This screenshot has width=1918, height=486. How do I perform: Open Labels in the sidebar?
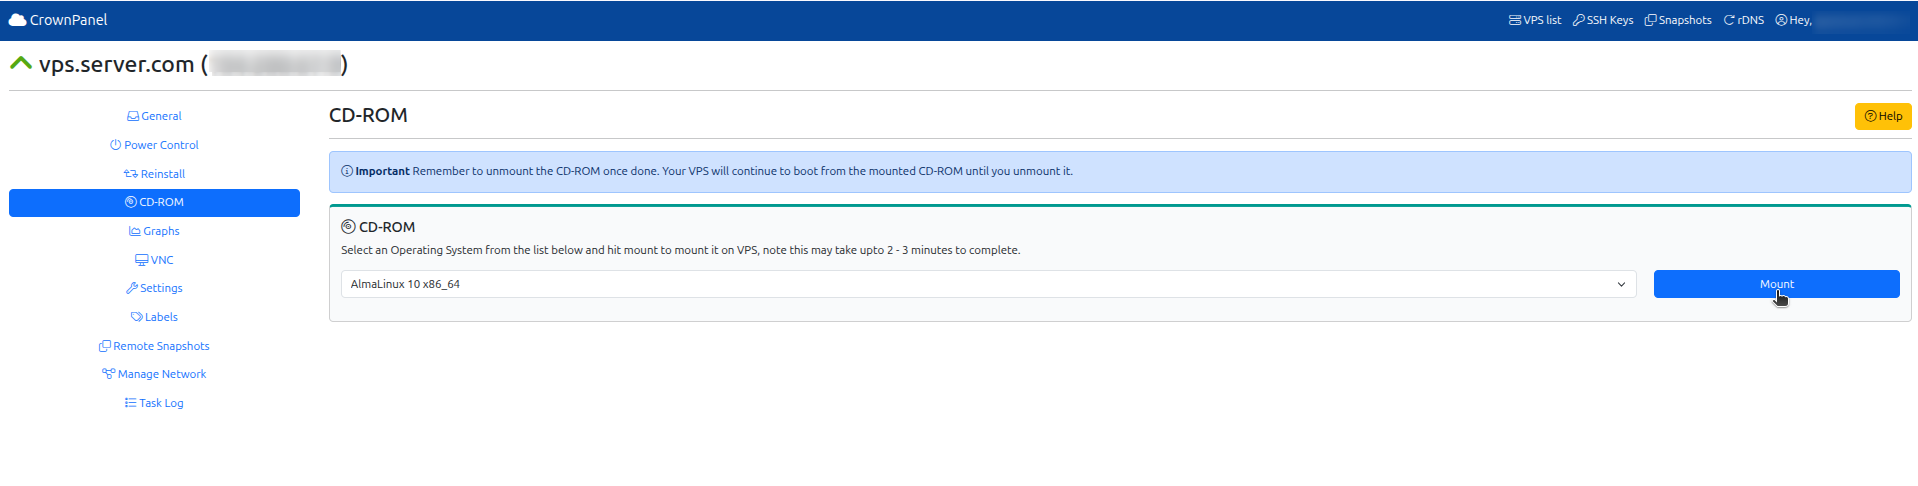154,317
